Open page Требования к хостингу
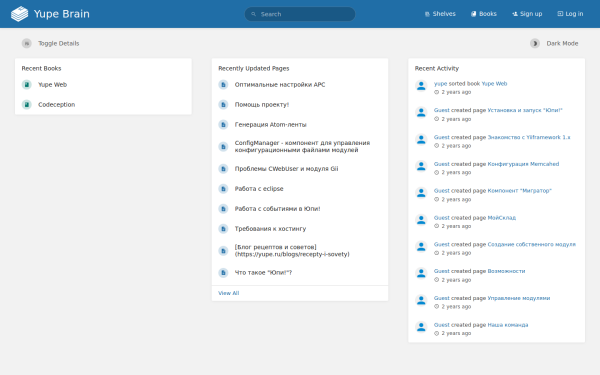The width and height of the screenshot is (600, 375). tap(271, 228)
